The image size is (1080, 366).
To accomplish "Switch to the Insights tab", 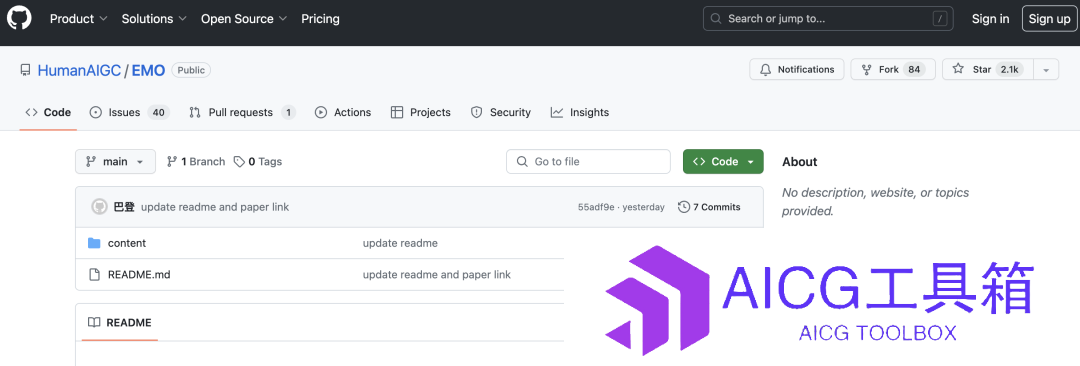I will (x=580, y=112).
